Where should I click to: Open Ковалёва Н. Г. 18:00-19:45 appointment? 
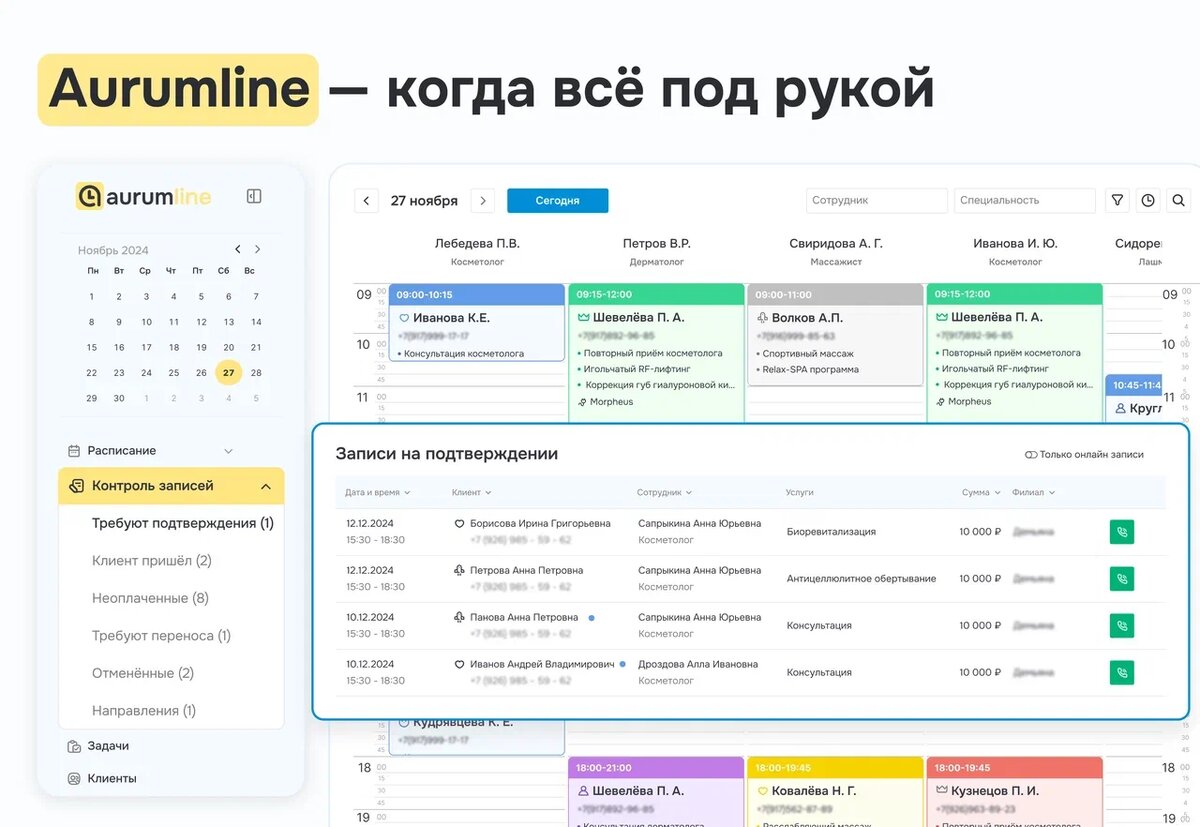point(835,791)
